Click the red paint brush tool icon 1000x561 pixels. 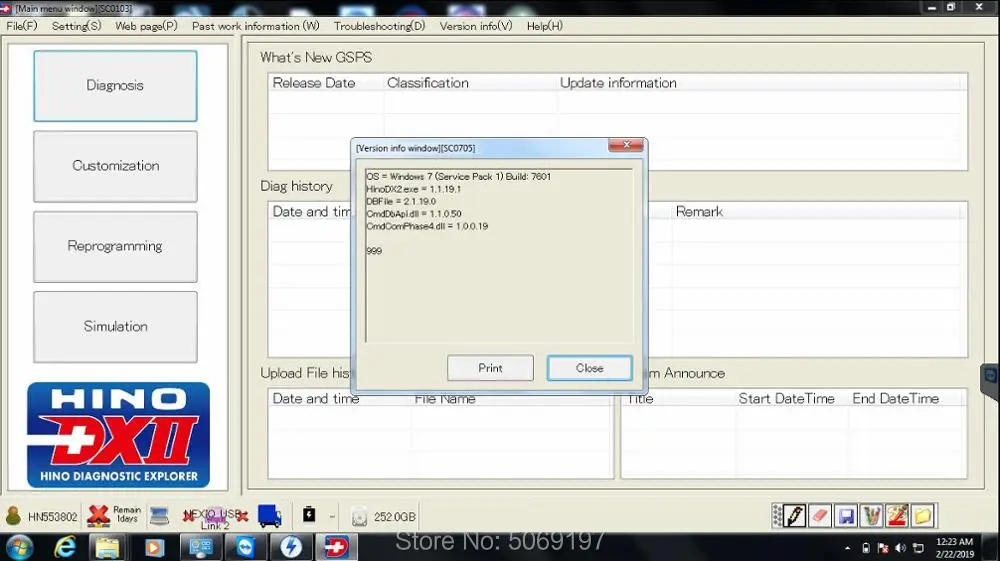tap(897, 516)
